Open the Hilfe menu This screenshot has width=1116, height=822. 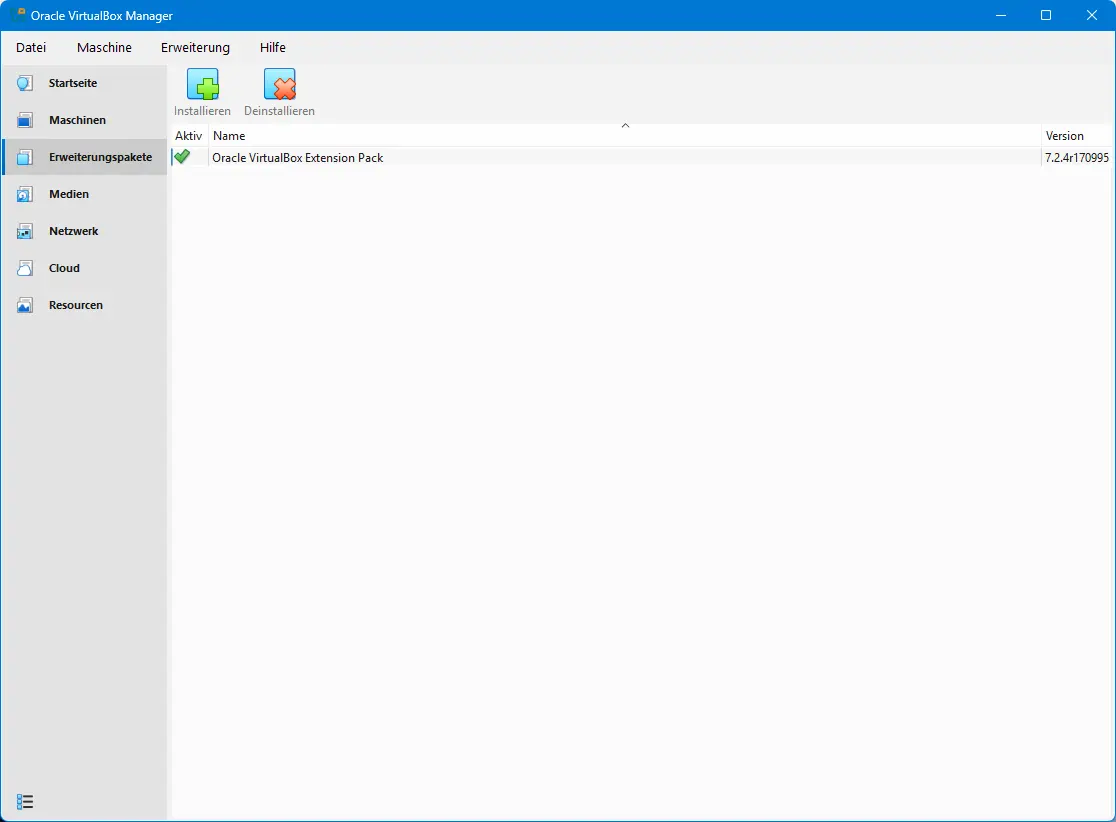(272, 47)
